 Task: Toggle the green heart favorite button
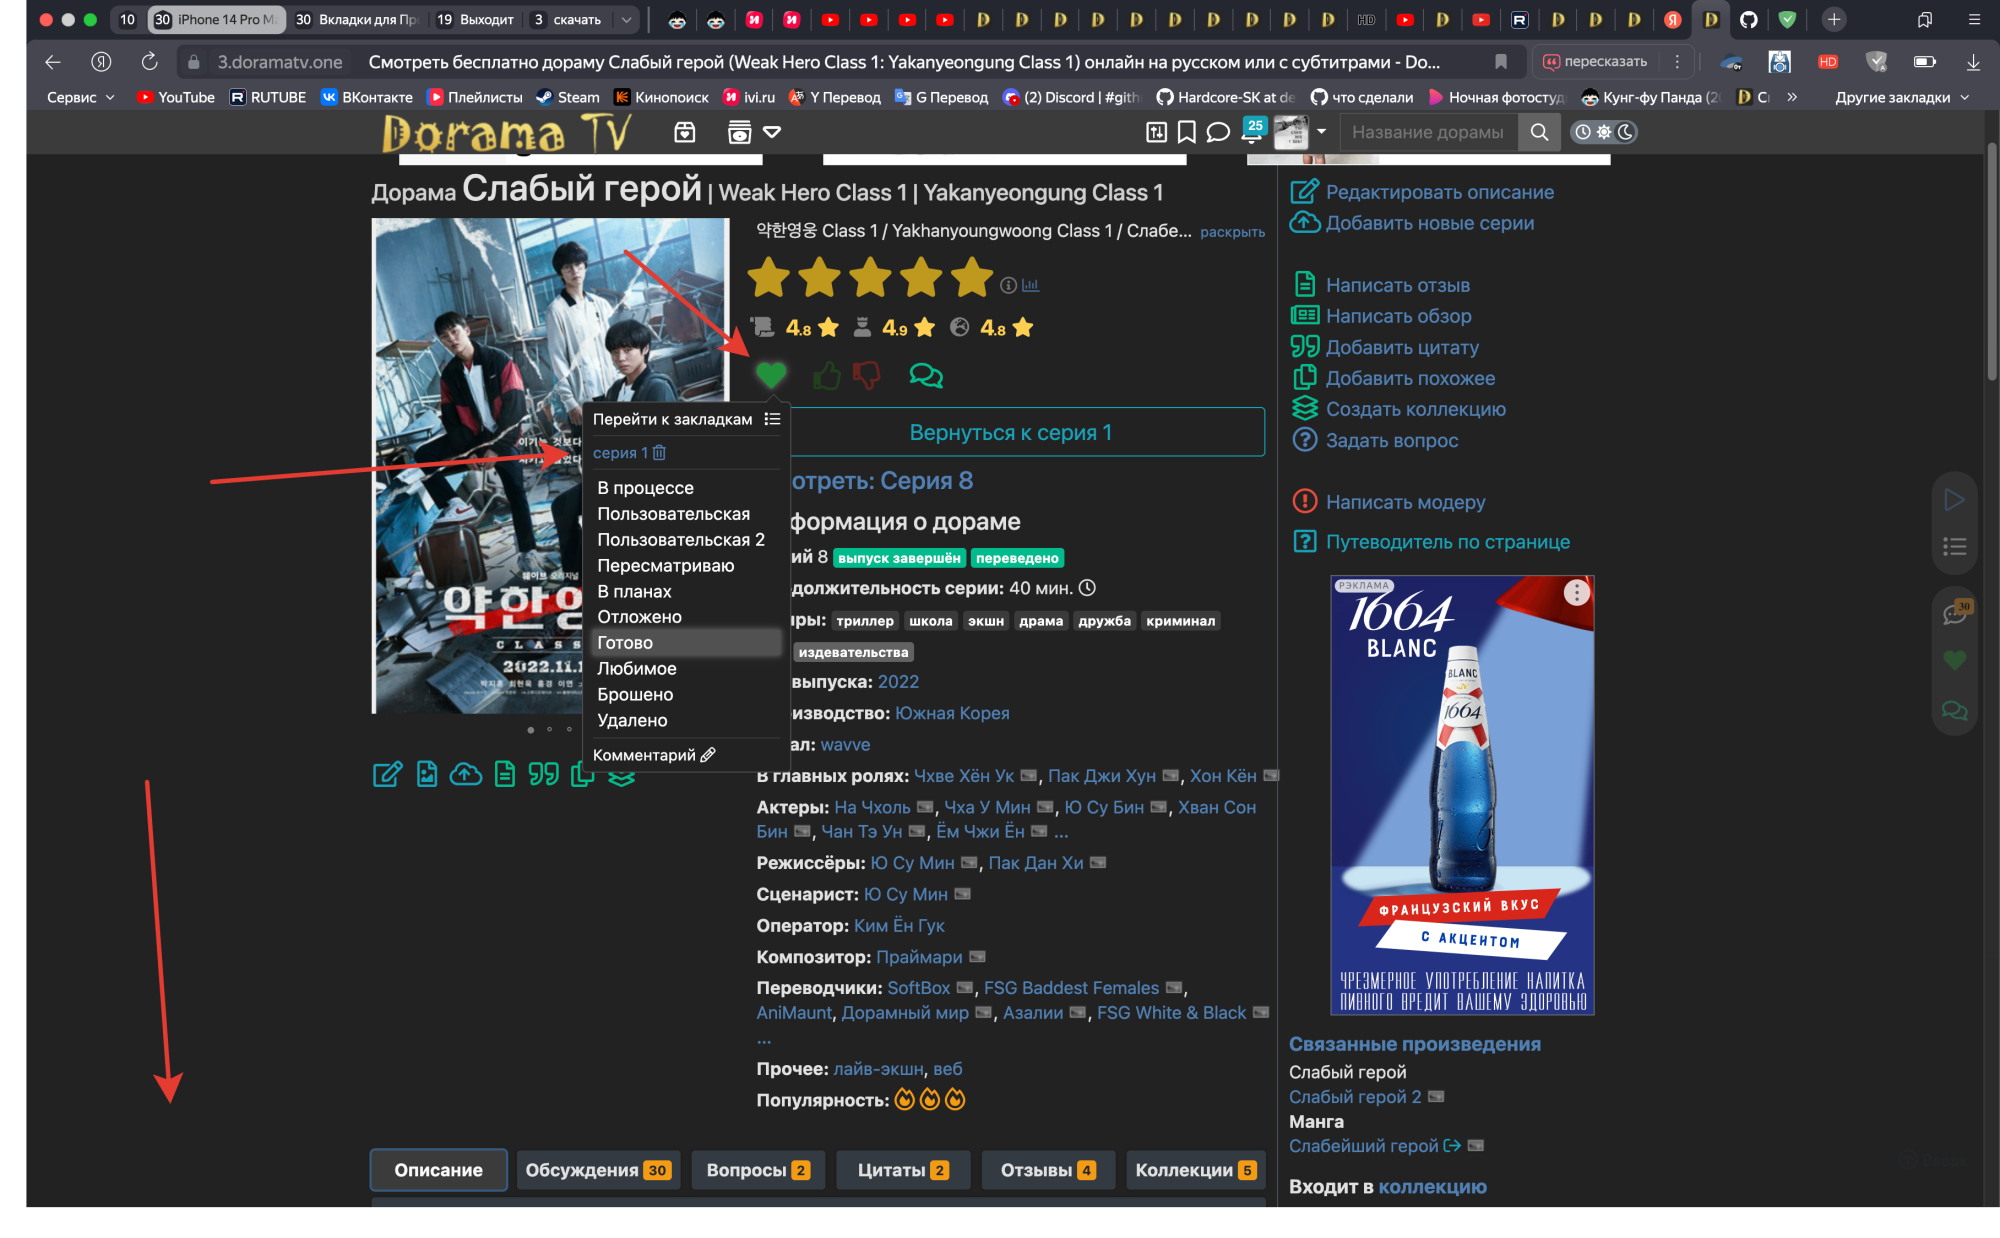click(772, 374)
